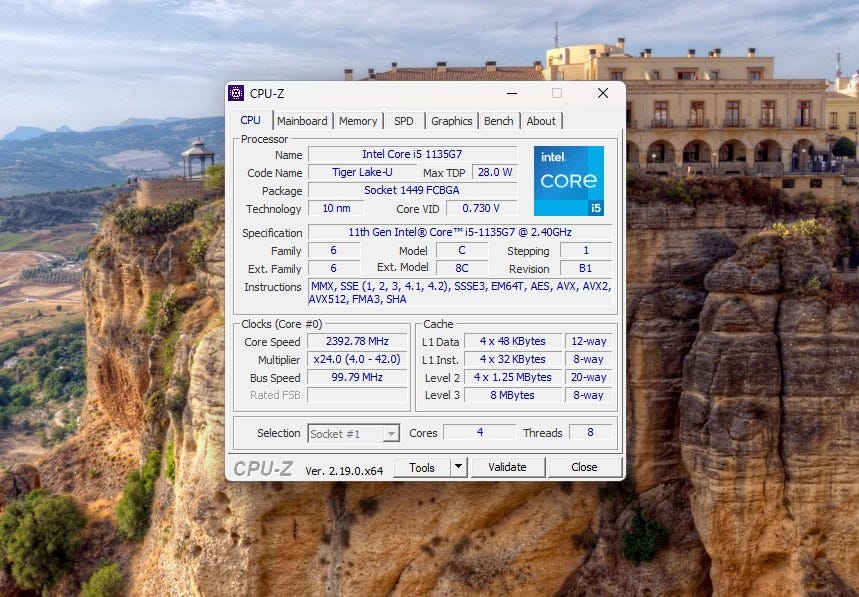Show the About tab
Viewport: 859px width, 597px height.
click(541, 121)
